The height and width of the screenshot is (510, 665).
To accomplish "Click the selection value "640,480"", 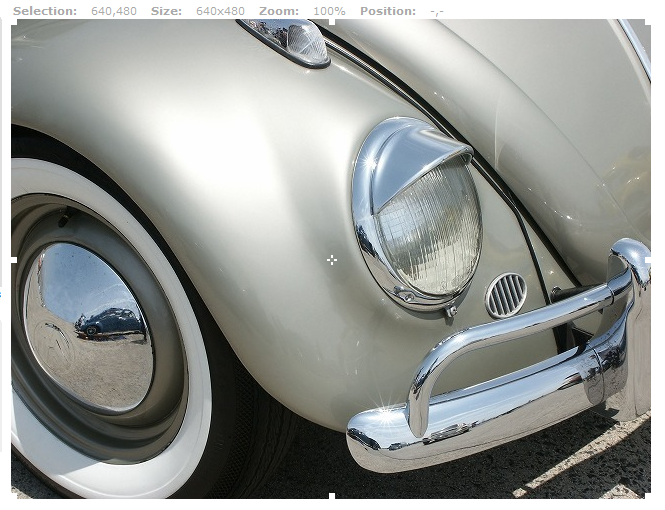I will 114,11.
